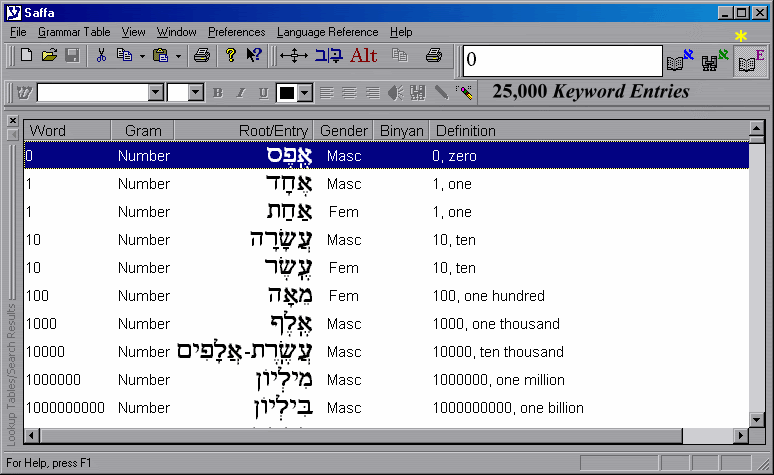The image size is (774, 475).
Task: Toggle the English dictionary E book button
Action: point(751,60)
